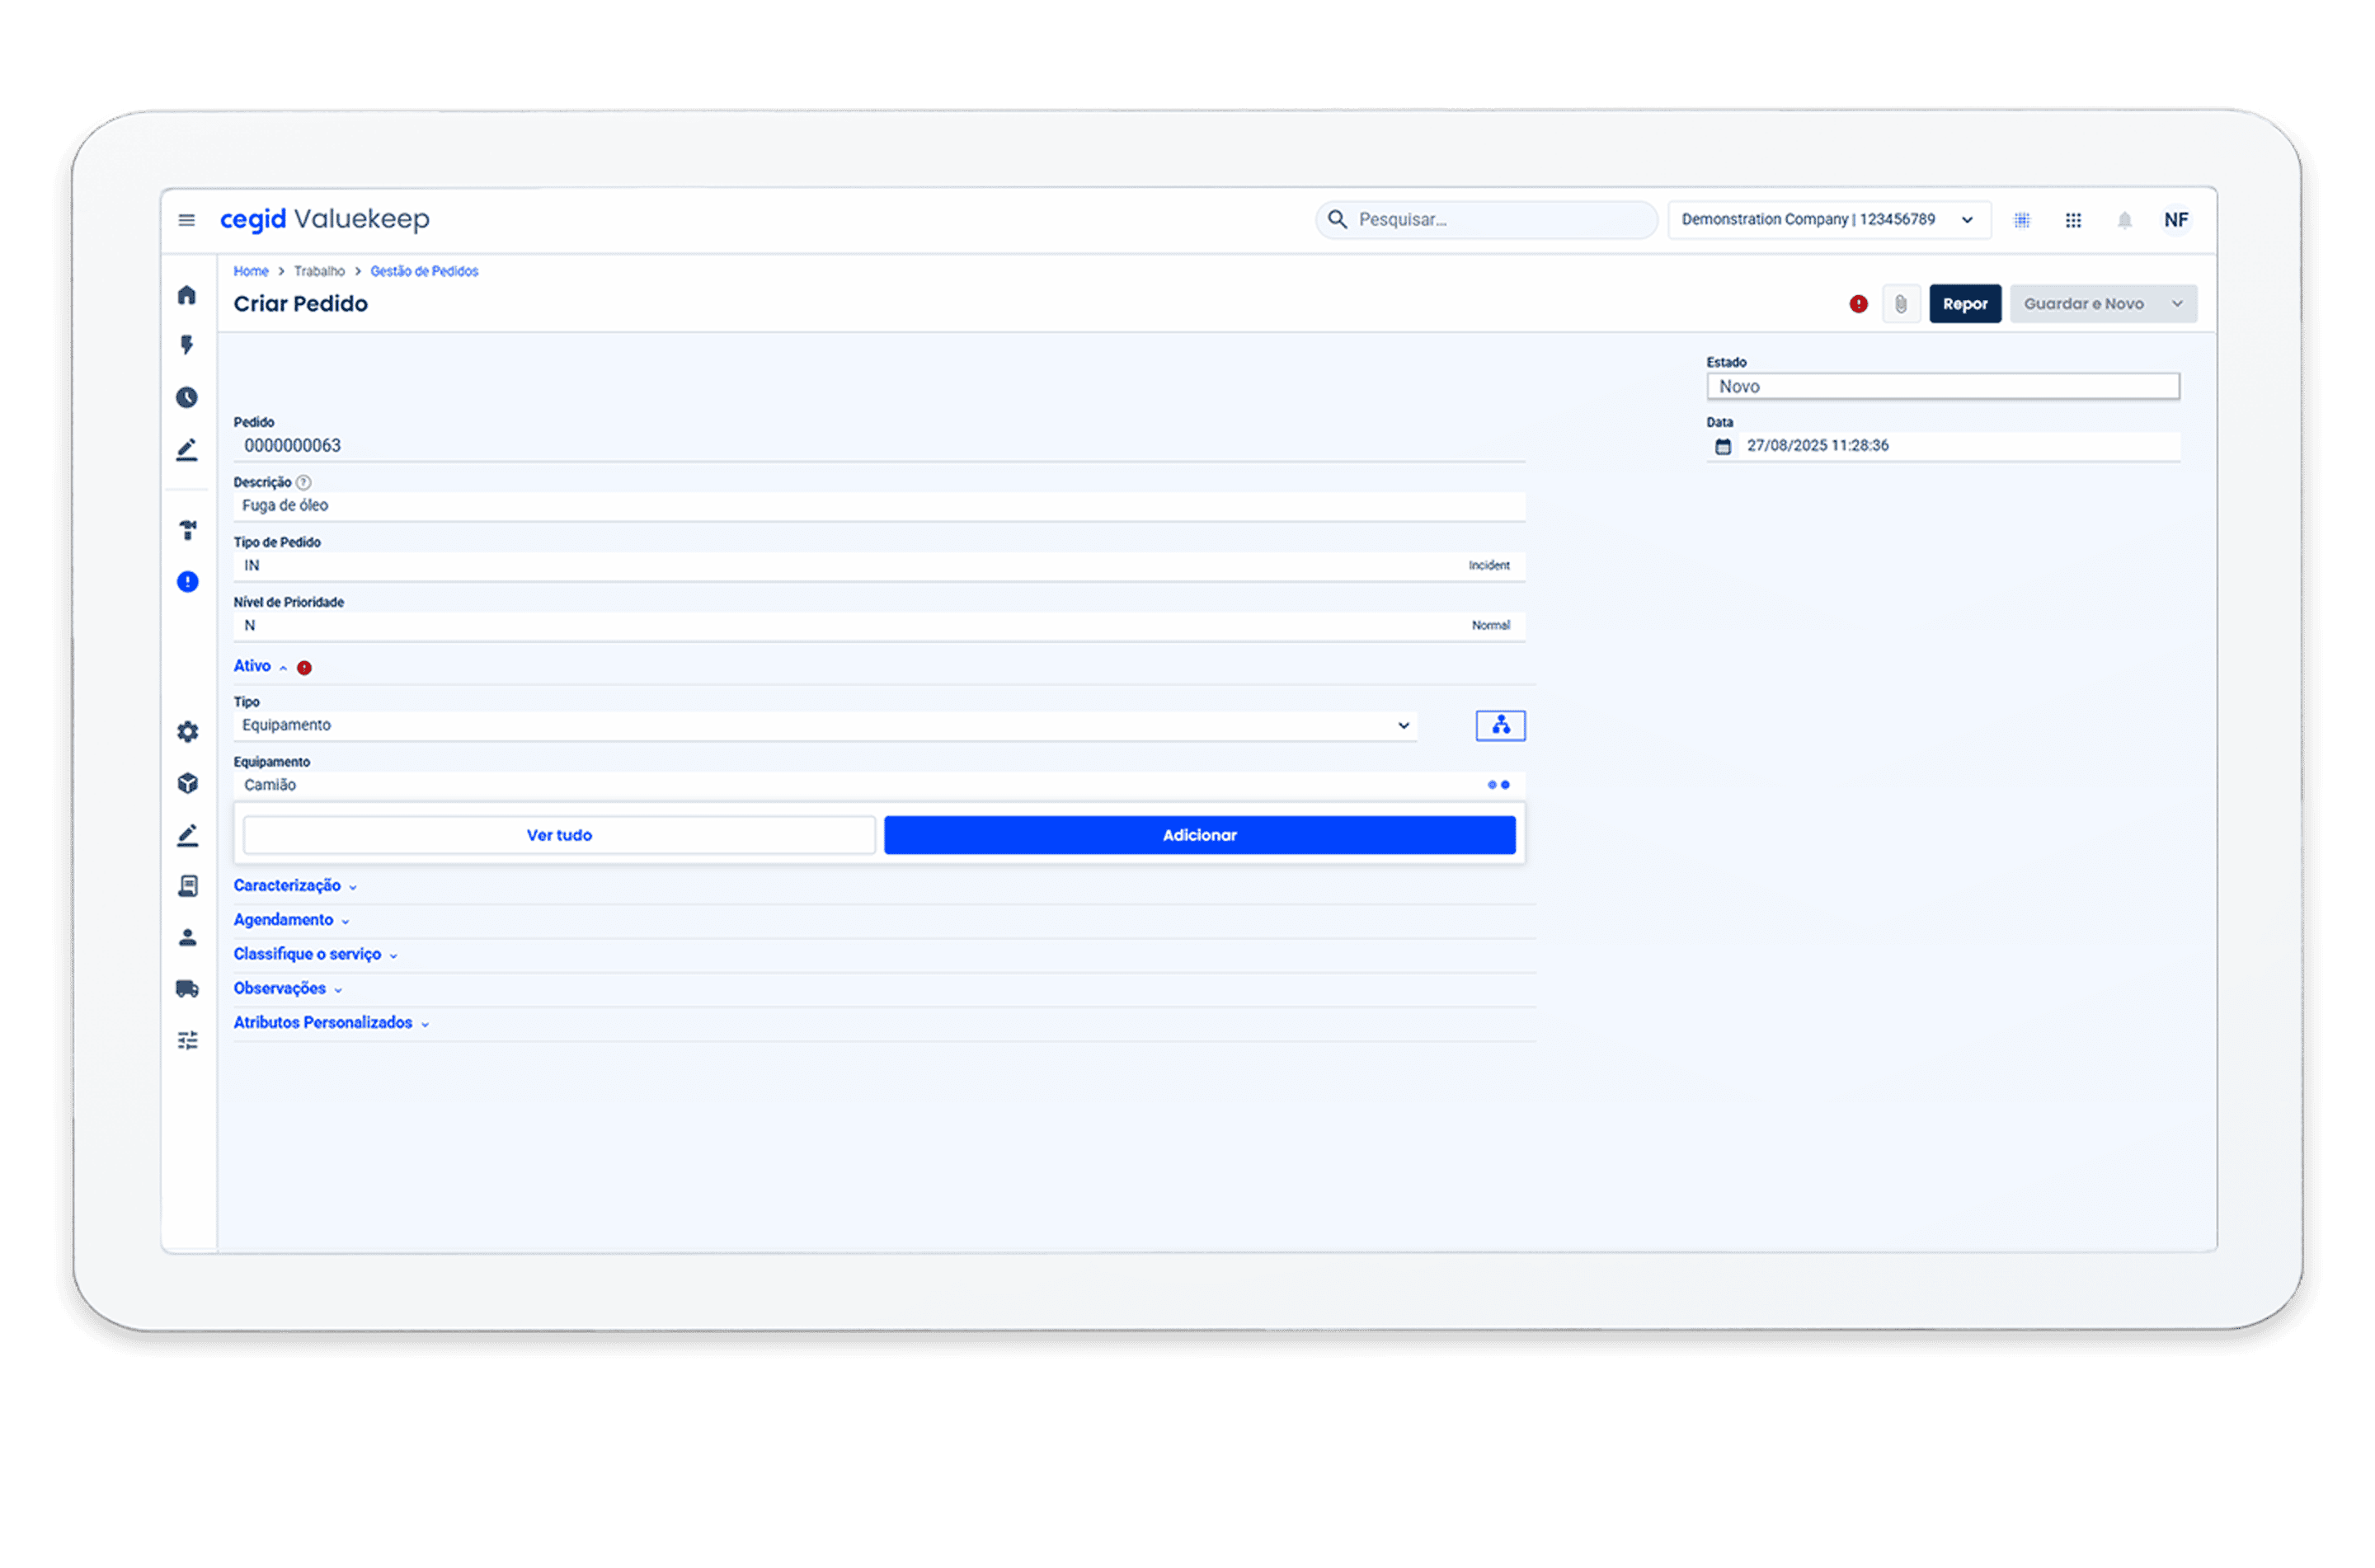This screenshot has height=1568, width=2375.
Task: Open the settings gear sidebar icon
Action: coord(187,732)
